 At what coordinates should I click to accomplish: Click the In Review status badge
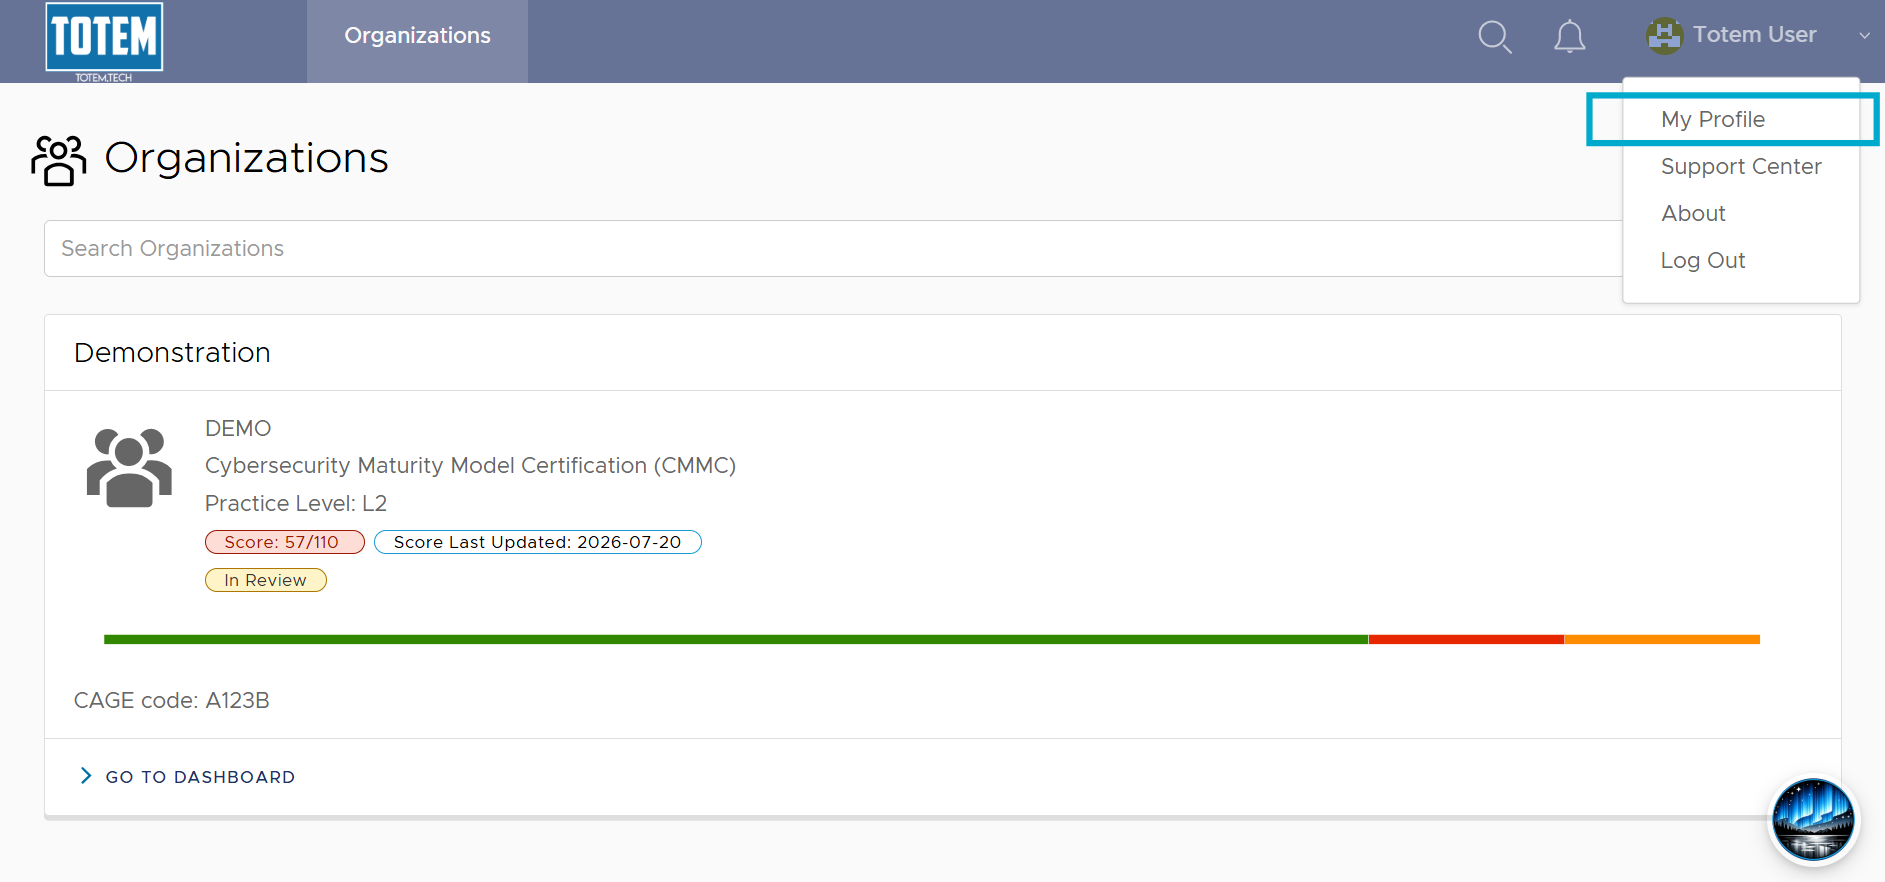[x=265, y=580]
